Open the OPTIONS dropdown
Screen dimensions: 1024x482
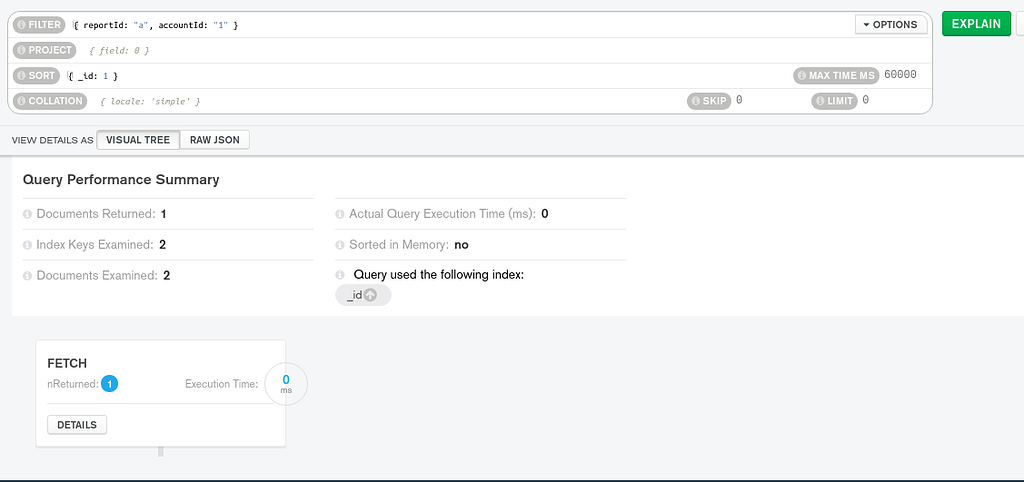point(891,25)
